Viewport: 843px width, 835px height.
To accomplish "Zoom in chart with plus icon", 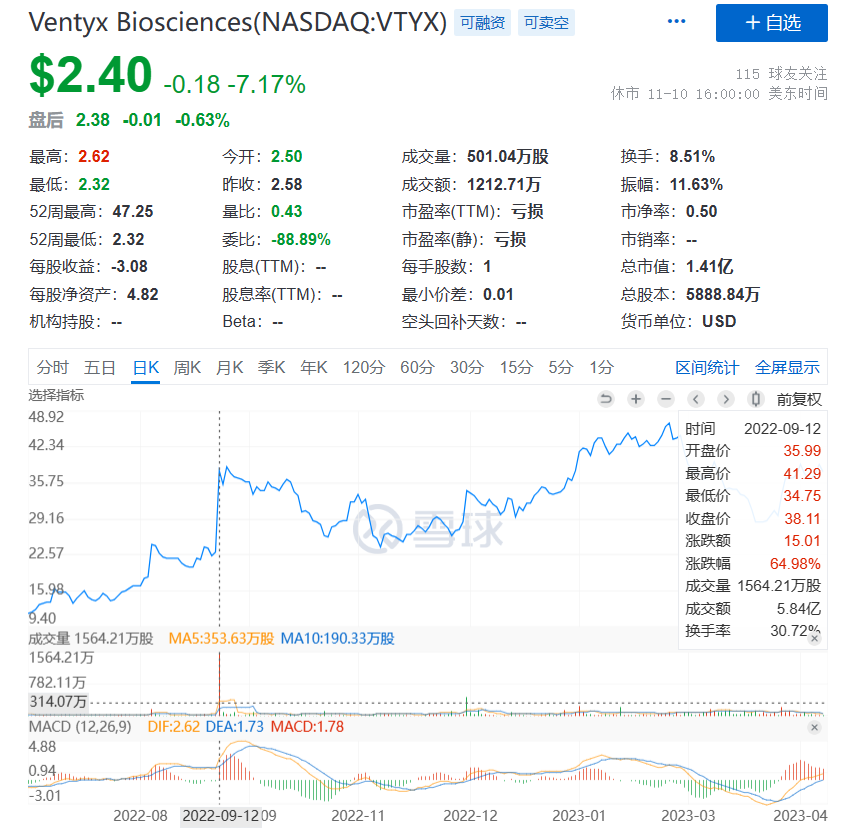I will tap(636, 399).
